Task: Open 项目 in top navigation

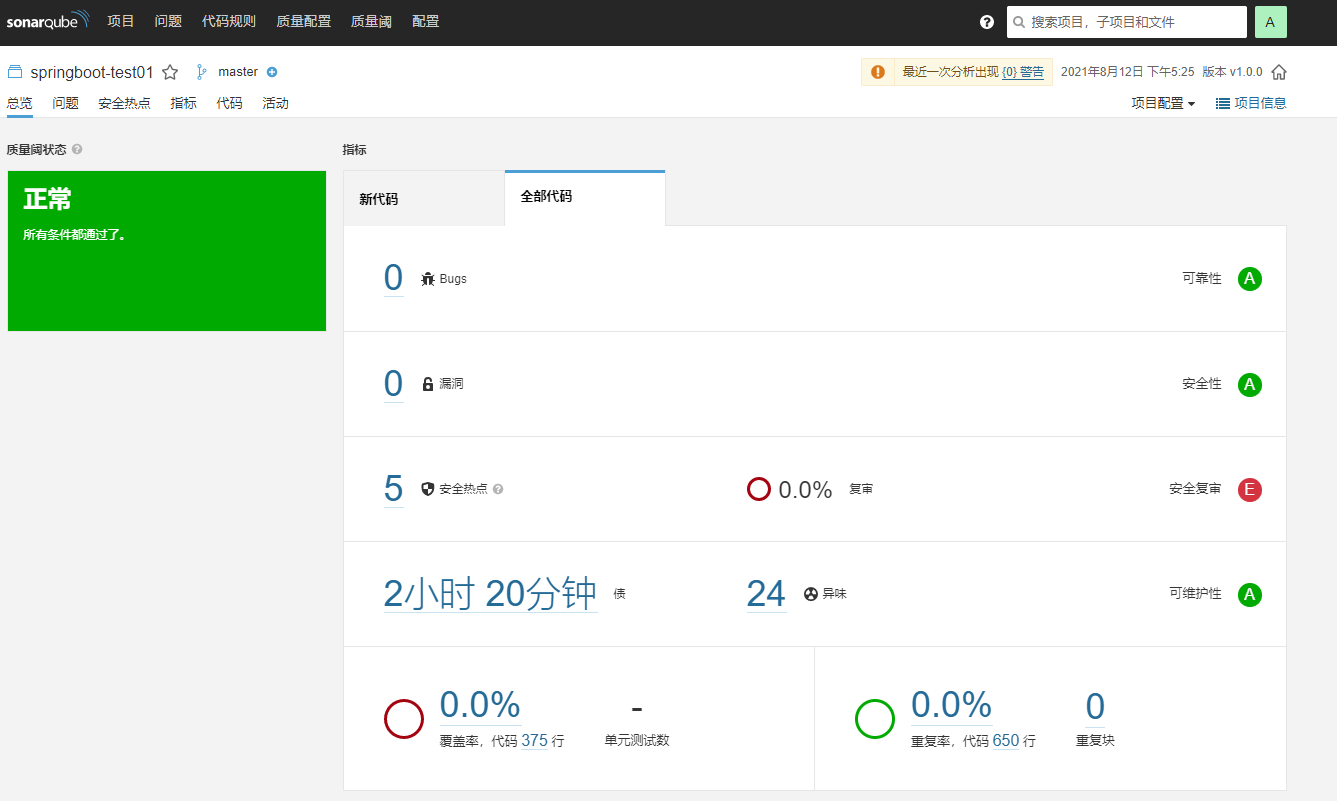Action: click(x=121, y=21)
